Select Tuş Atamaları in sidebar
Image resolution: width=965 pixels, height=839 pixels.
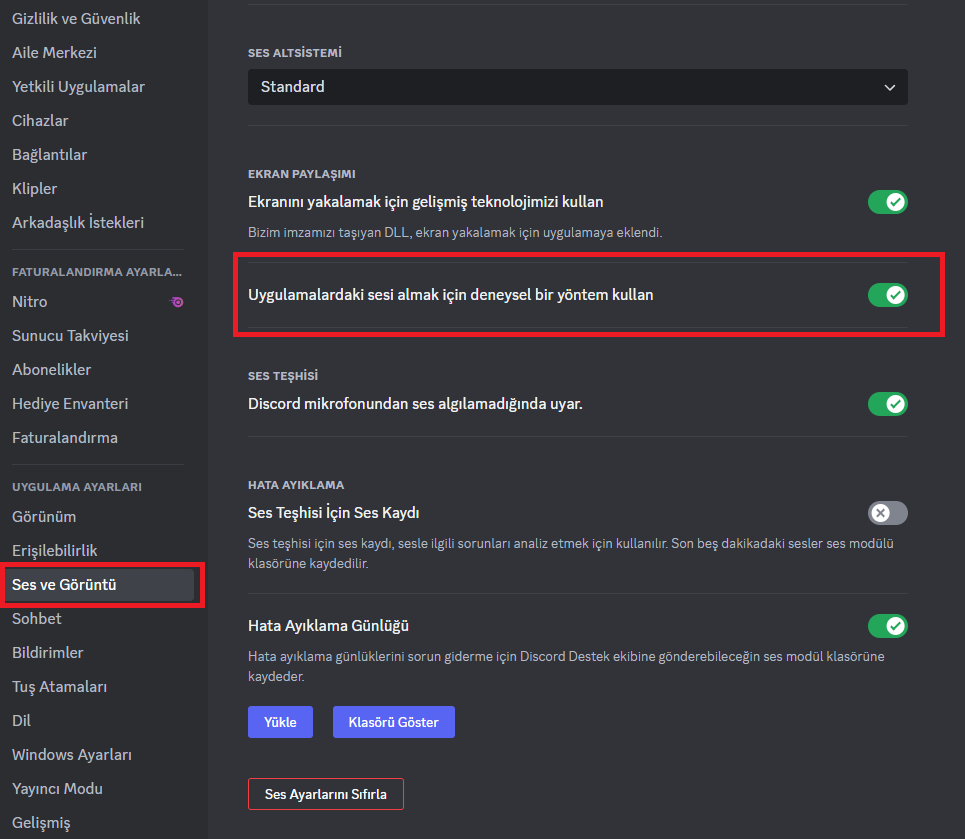point(59,687)
